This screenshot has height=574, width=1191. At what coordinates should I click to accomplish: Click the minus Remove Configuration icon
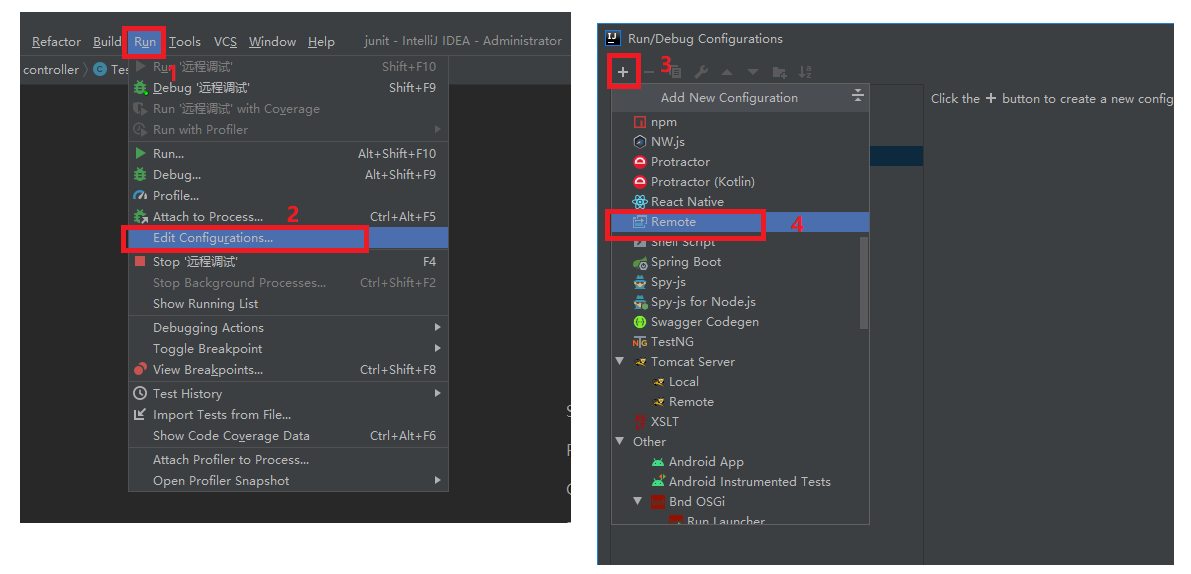(649, 72)
